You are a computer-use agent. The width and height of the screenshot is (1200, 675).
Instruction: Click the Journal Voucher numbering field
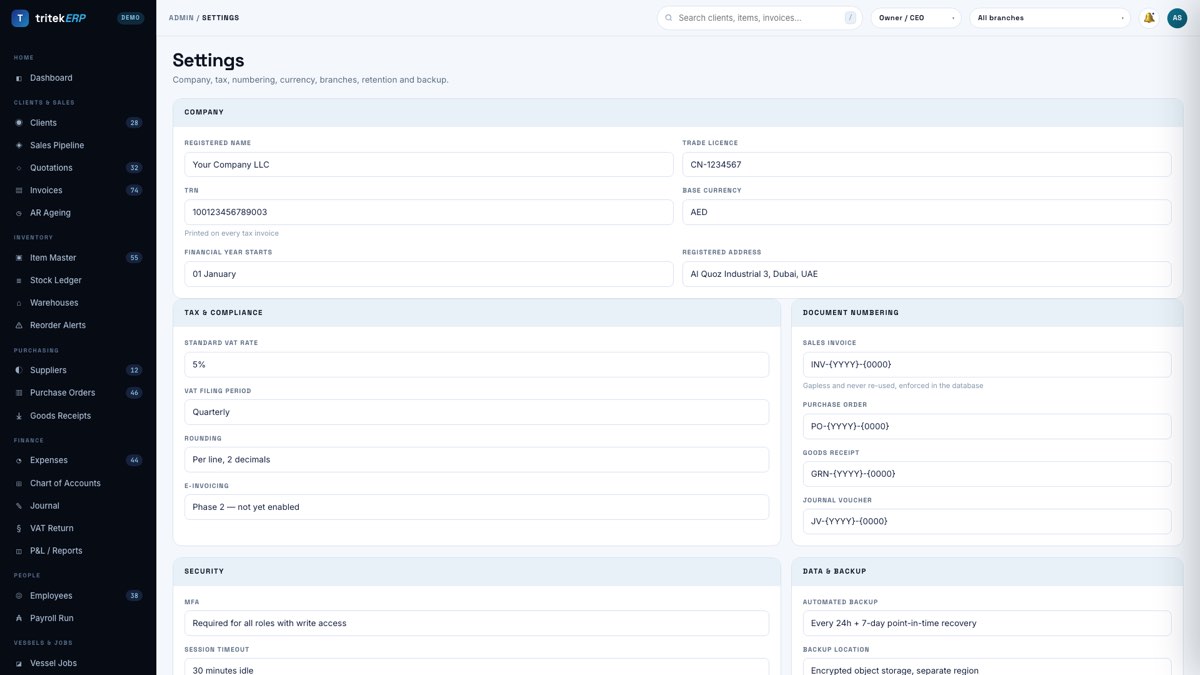coord(987,521)
